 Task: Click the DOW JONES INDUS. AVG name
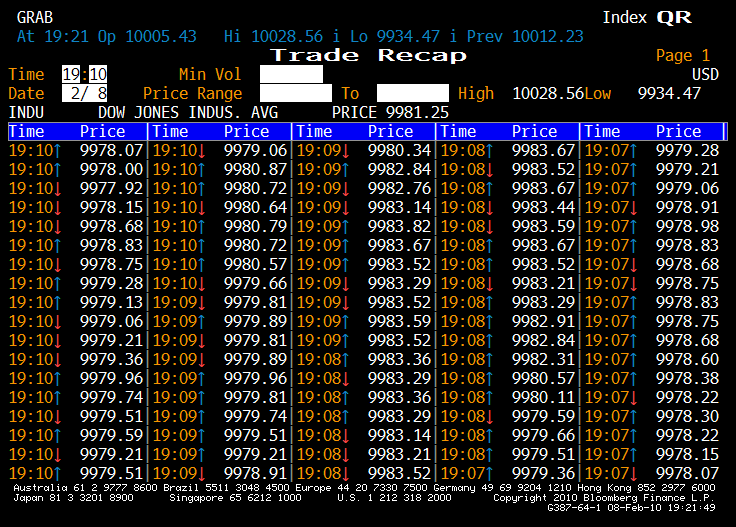click(188, 113)
